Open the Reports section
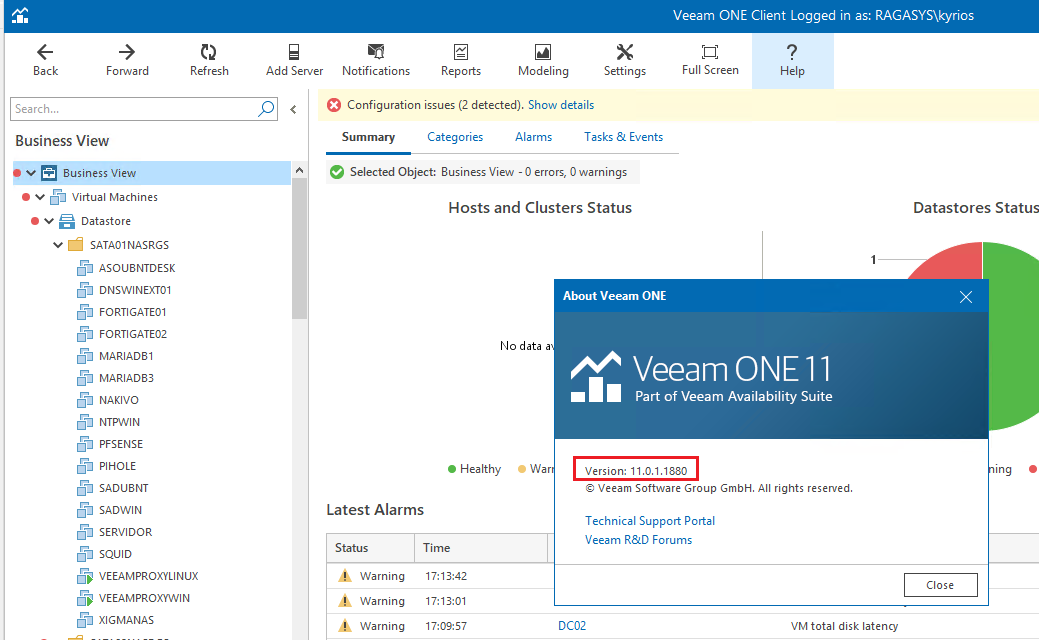 click(x=460, y=60)
